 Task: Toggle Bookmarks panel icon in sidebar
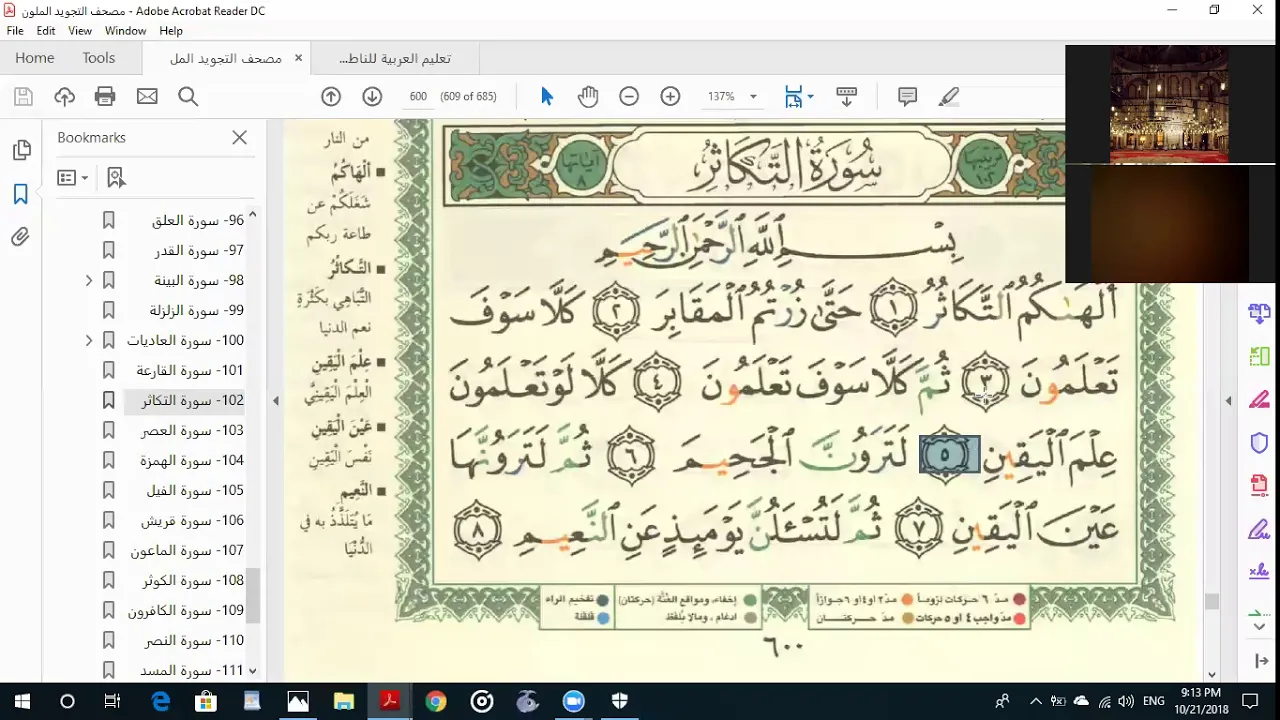(21, 194)
